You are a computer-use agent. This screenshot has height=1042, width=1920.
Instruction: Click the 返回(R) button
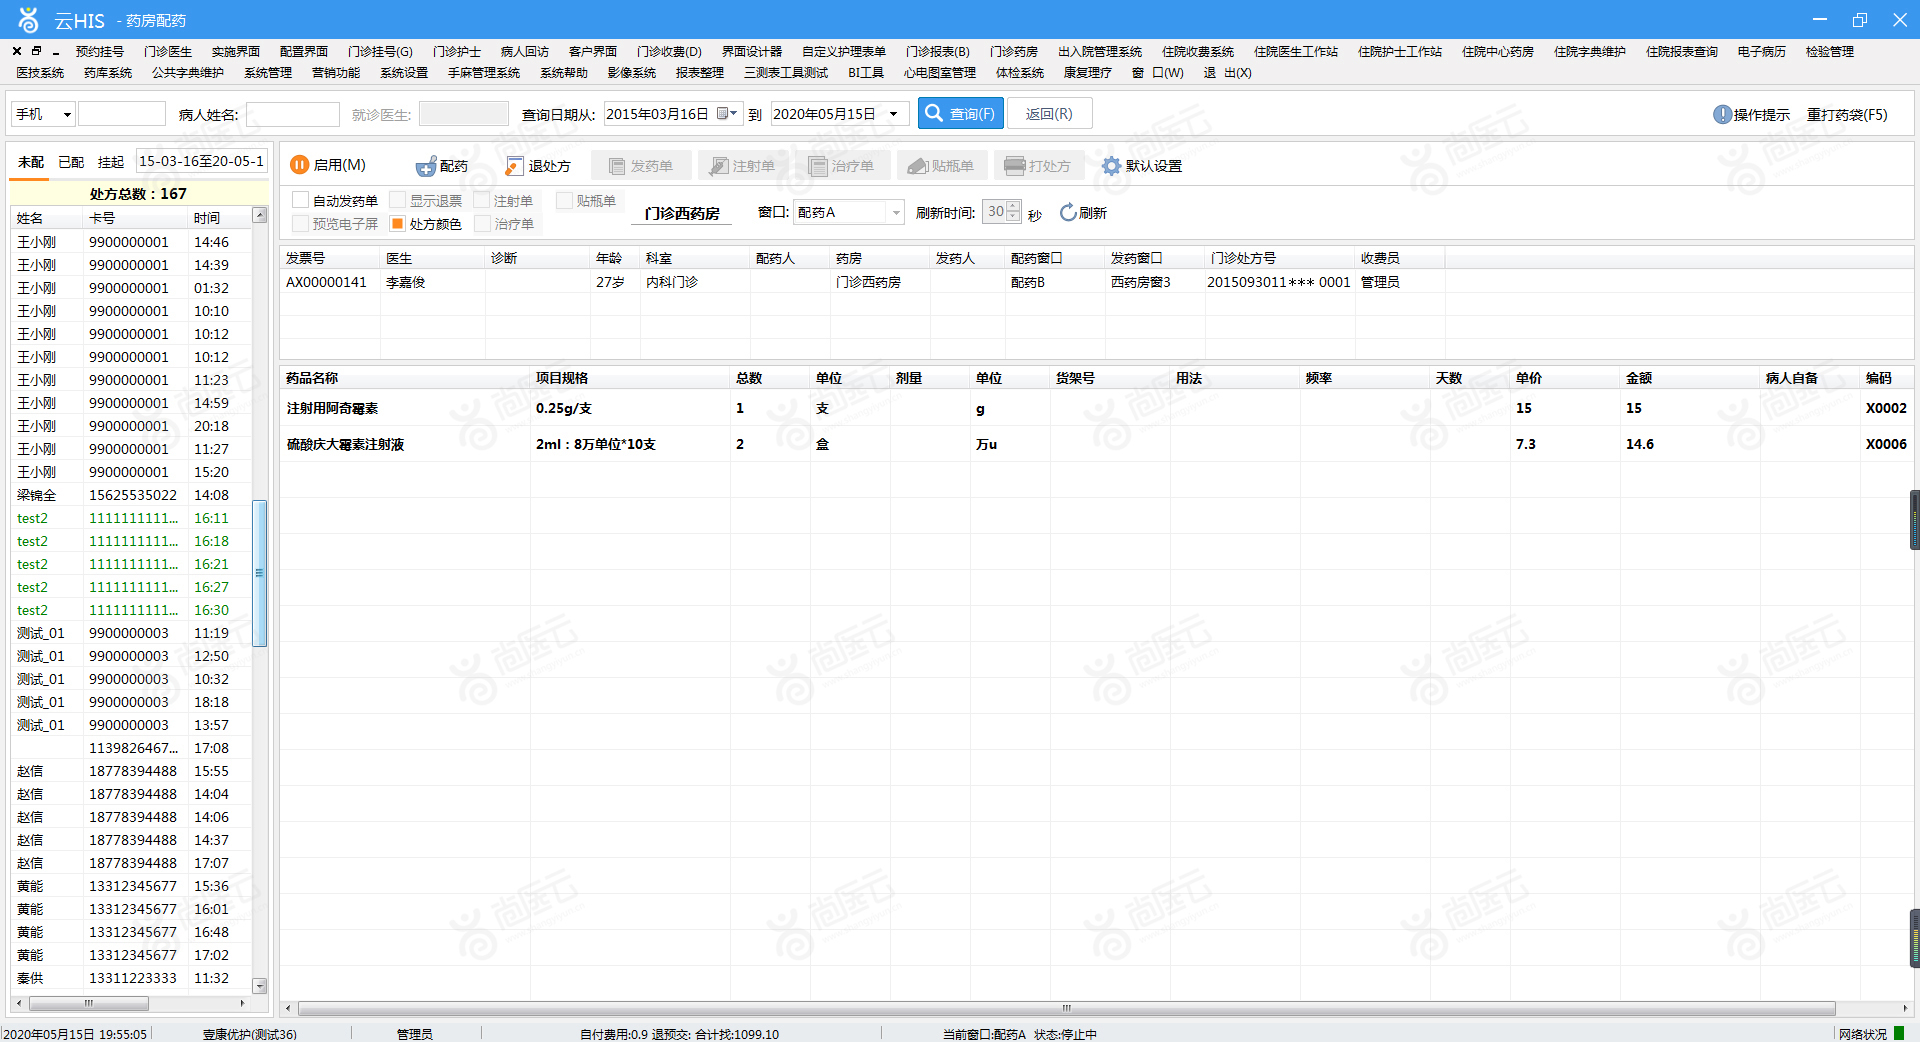click(x=1049, y=113)
